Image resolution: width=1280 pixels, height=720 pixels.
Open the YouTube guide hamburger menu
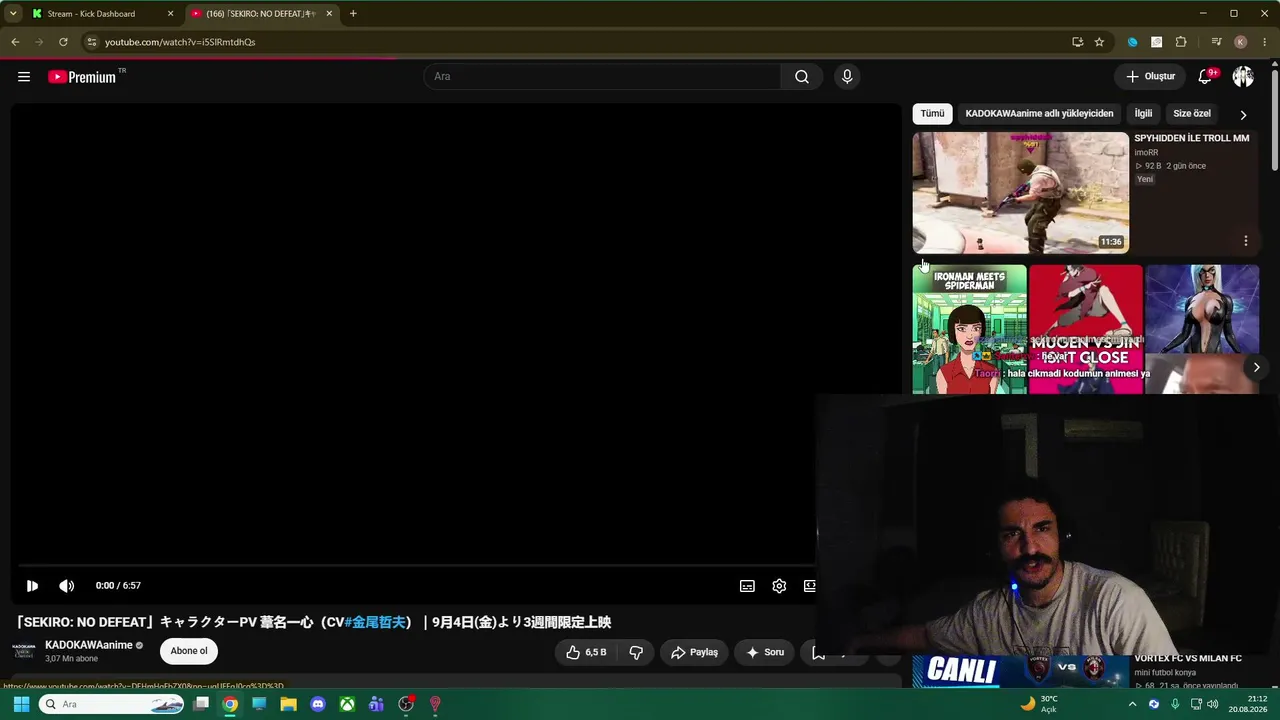click(x=24, y=77)
